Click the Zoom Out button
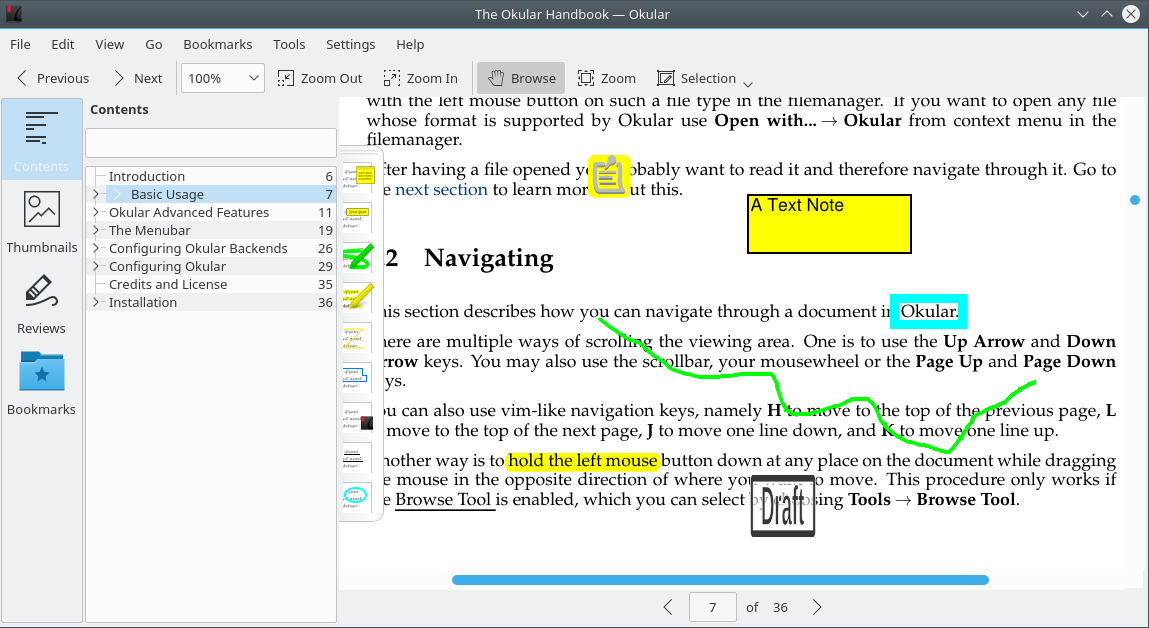The image size is (1149, 628). coord(320,78)
